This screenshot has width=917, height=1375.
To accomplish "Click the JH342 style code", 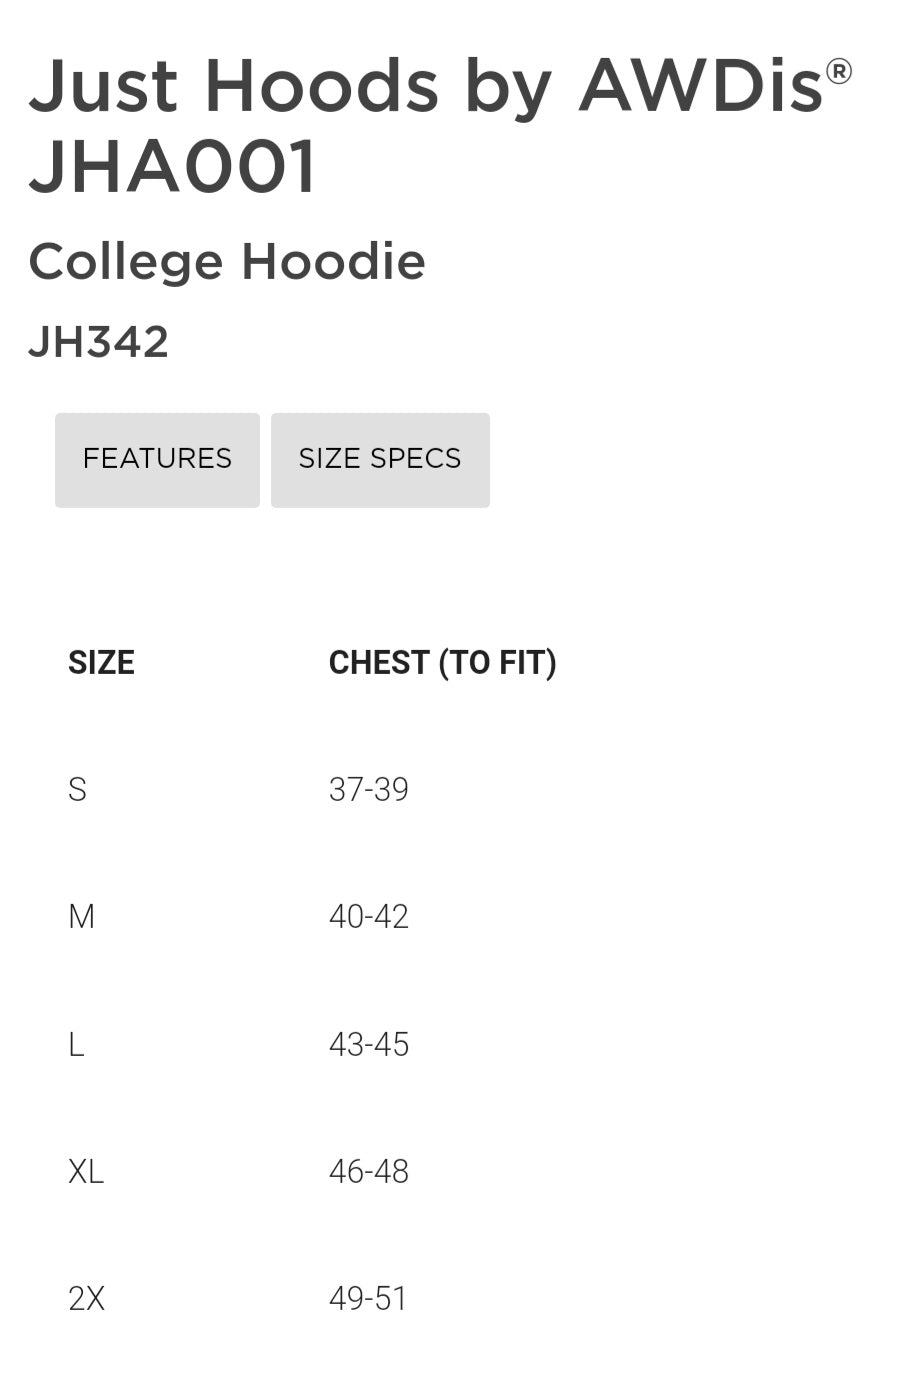I will coord(98,342).
